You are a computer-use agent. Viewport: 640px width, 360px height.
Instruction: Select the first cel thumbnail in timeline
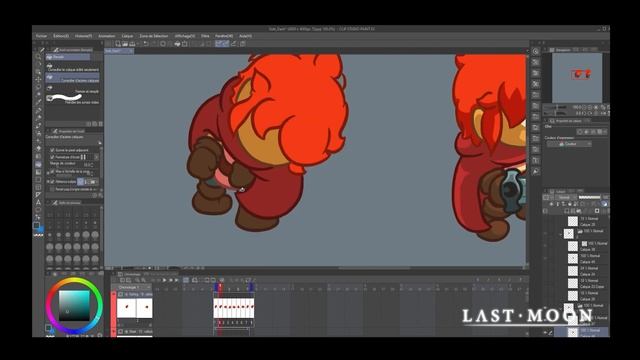[126, 308]
